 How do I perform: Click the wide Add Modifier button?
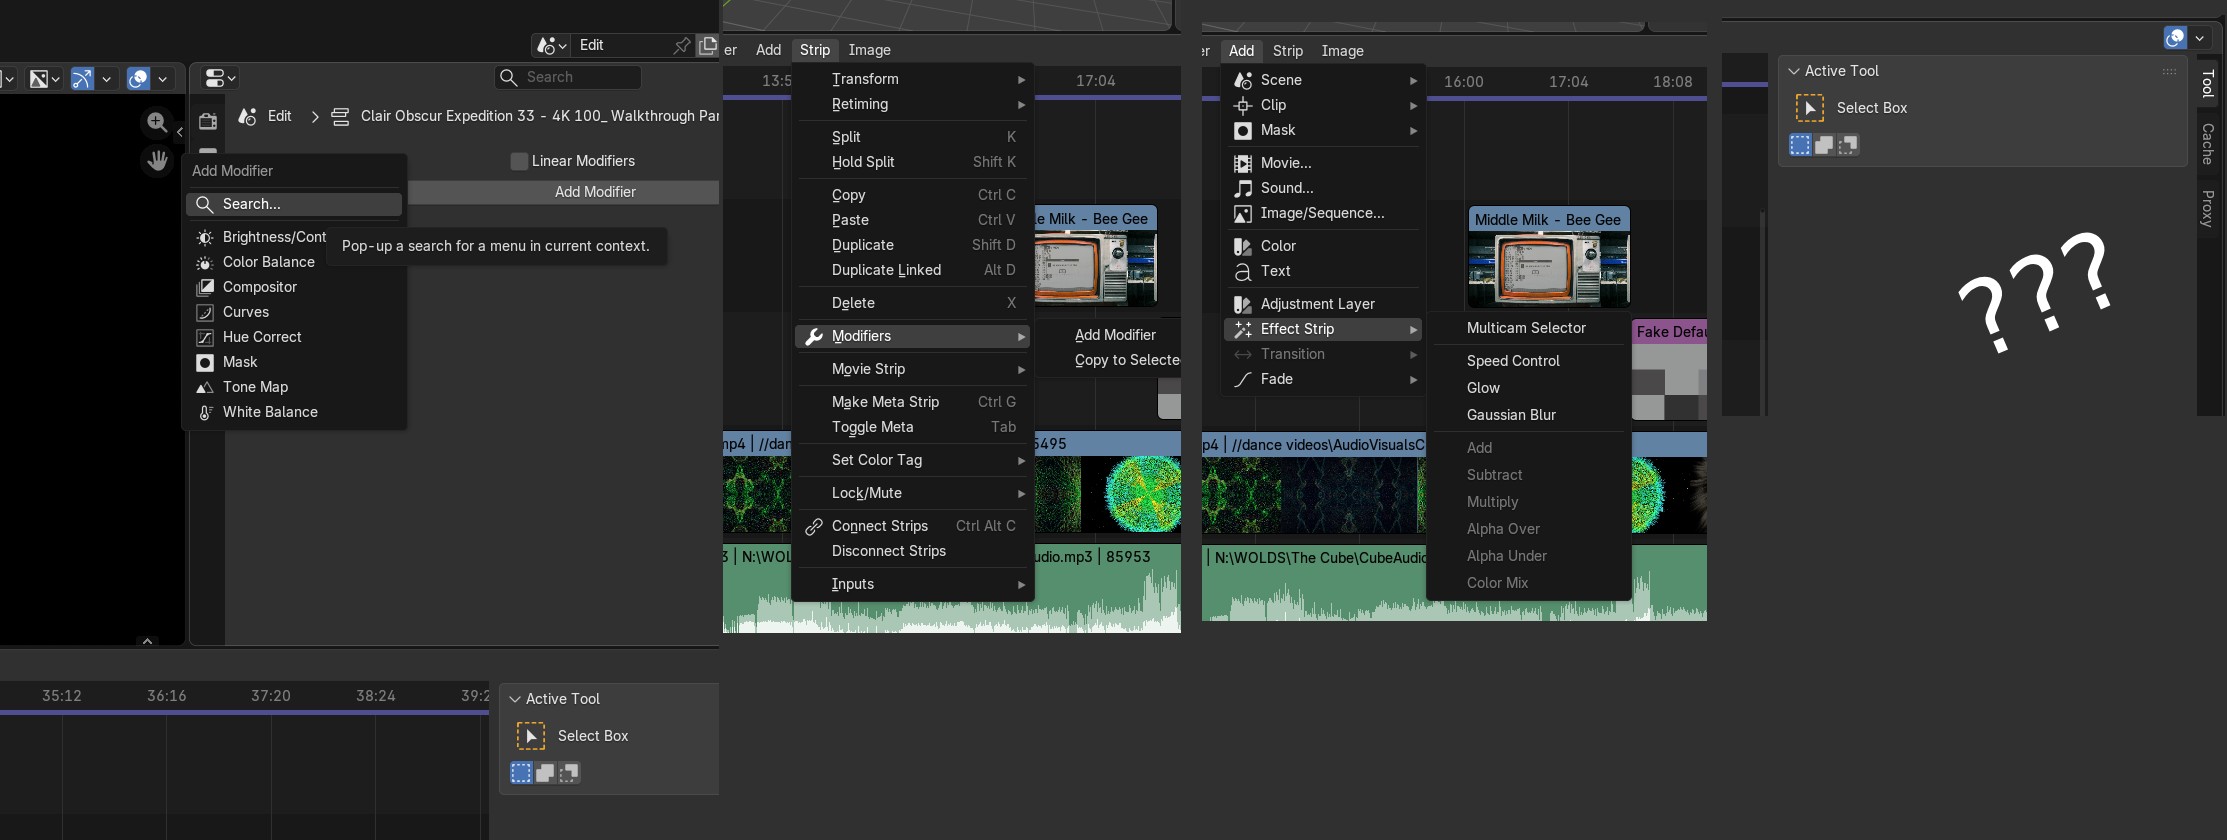[x=564, y=192]
